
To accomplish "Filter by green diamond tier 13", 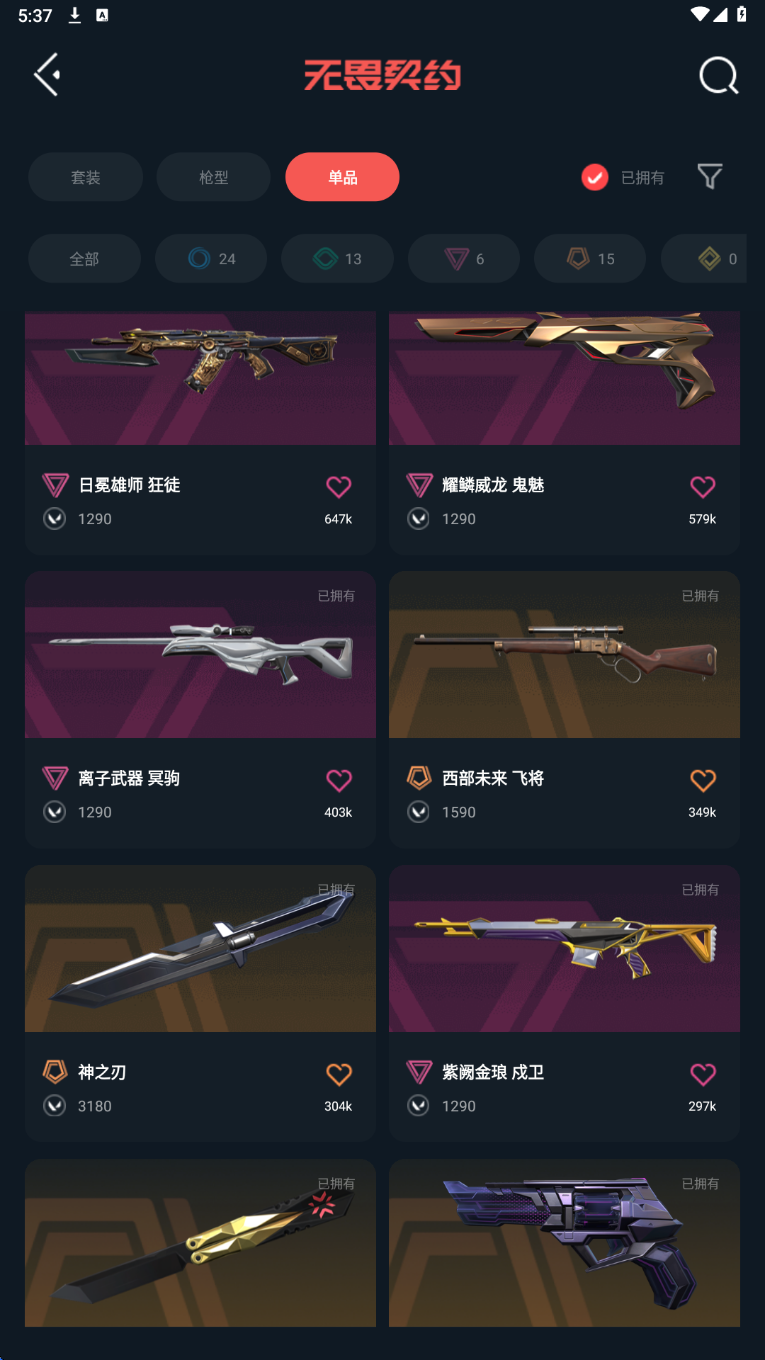I will [337, 259].
